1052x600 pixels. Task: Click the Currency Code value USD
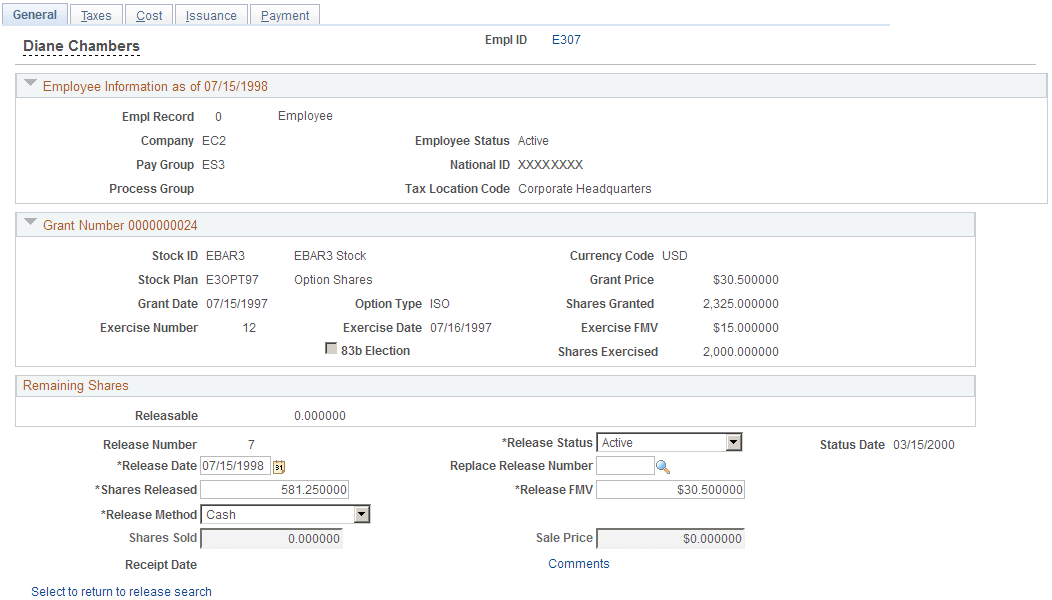click(x=675, y=256)
